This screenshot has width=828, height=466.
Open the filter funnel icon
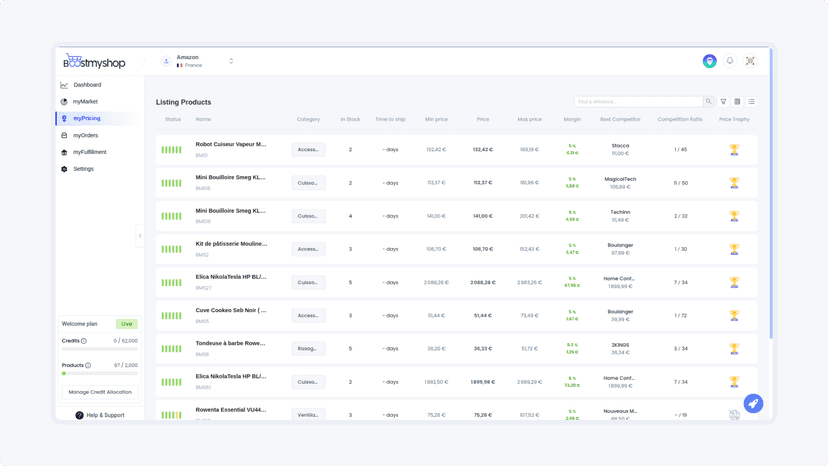pyautogui.click(x=723, y=101)
